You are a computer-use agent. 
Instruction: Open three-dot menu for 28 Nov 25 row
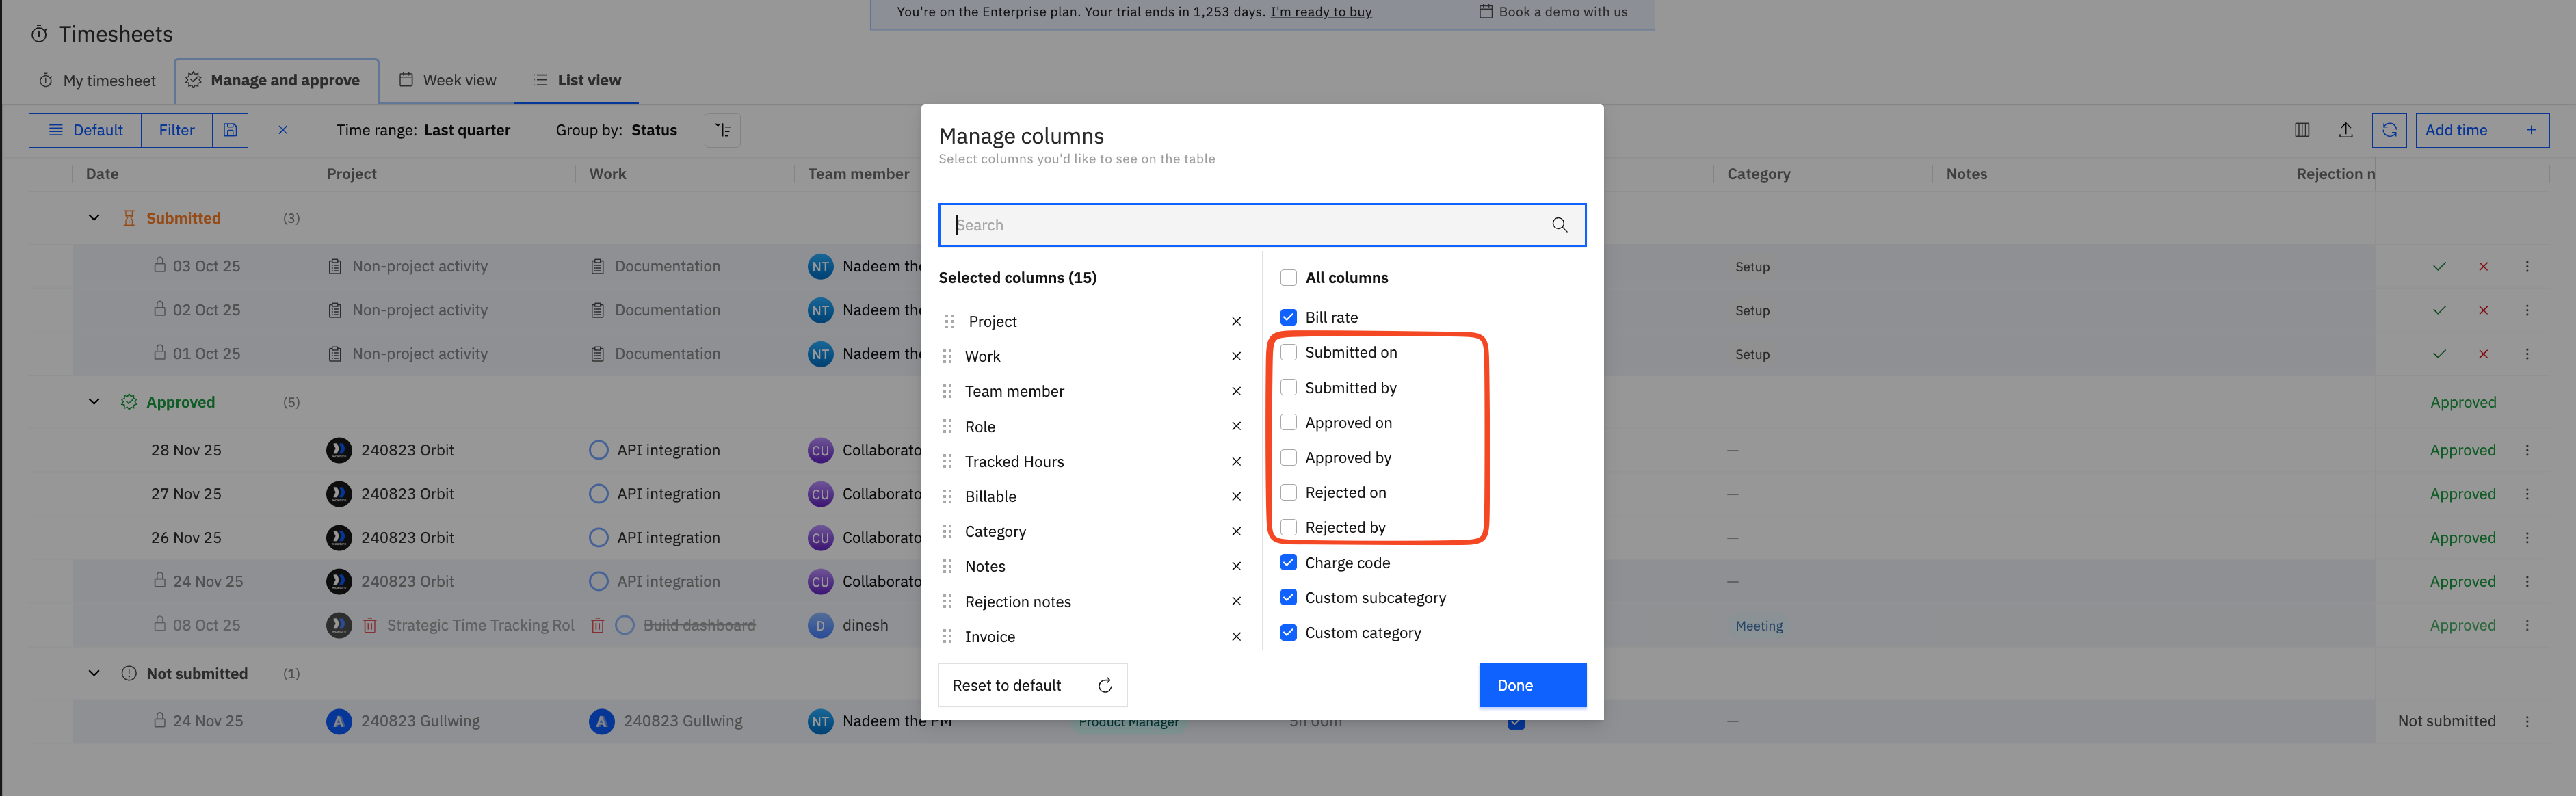(x=2526, y=450)
